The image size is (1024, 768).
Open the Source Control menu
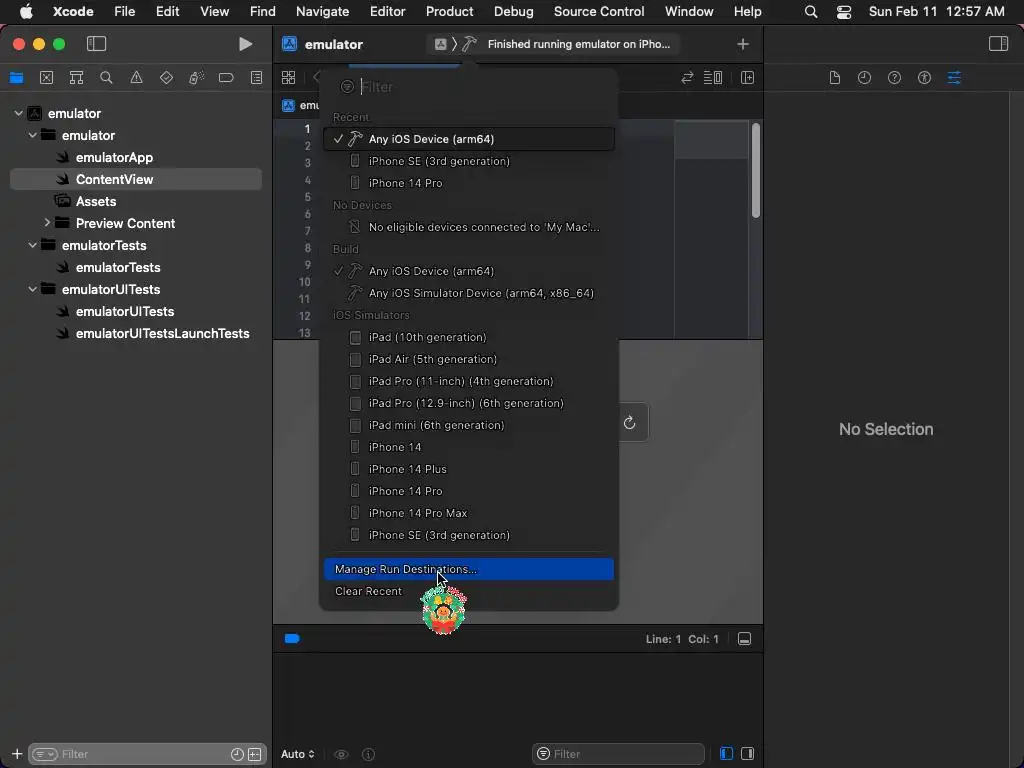[598, 11]
